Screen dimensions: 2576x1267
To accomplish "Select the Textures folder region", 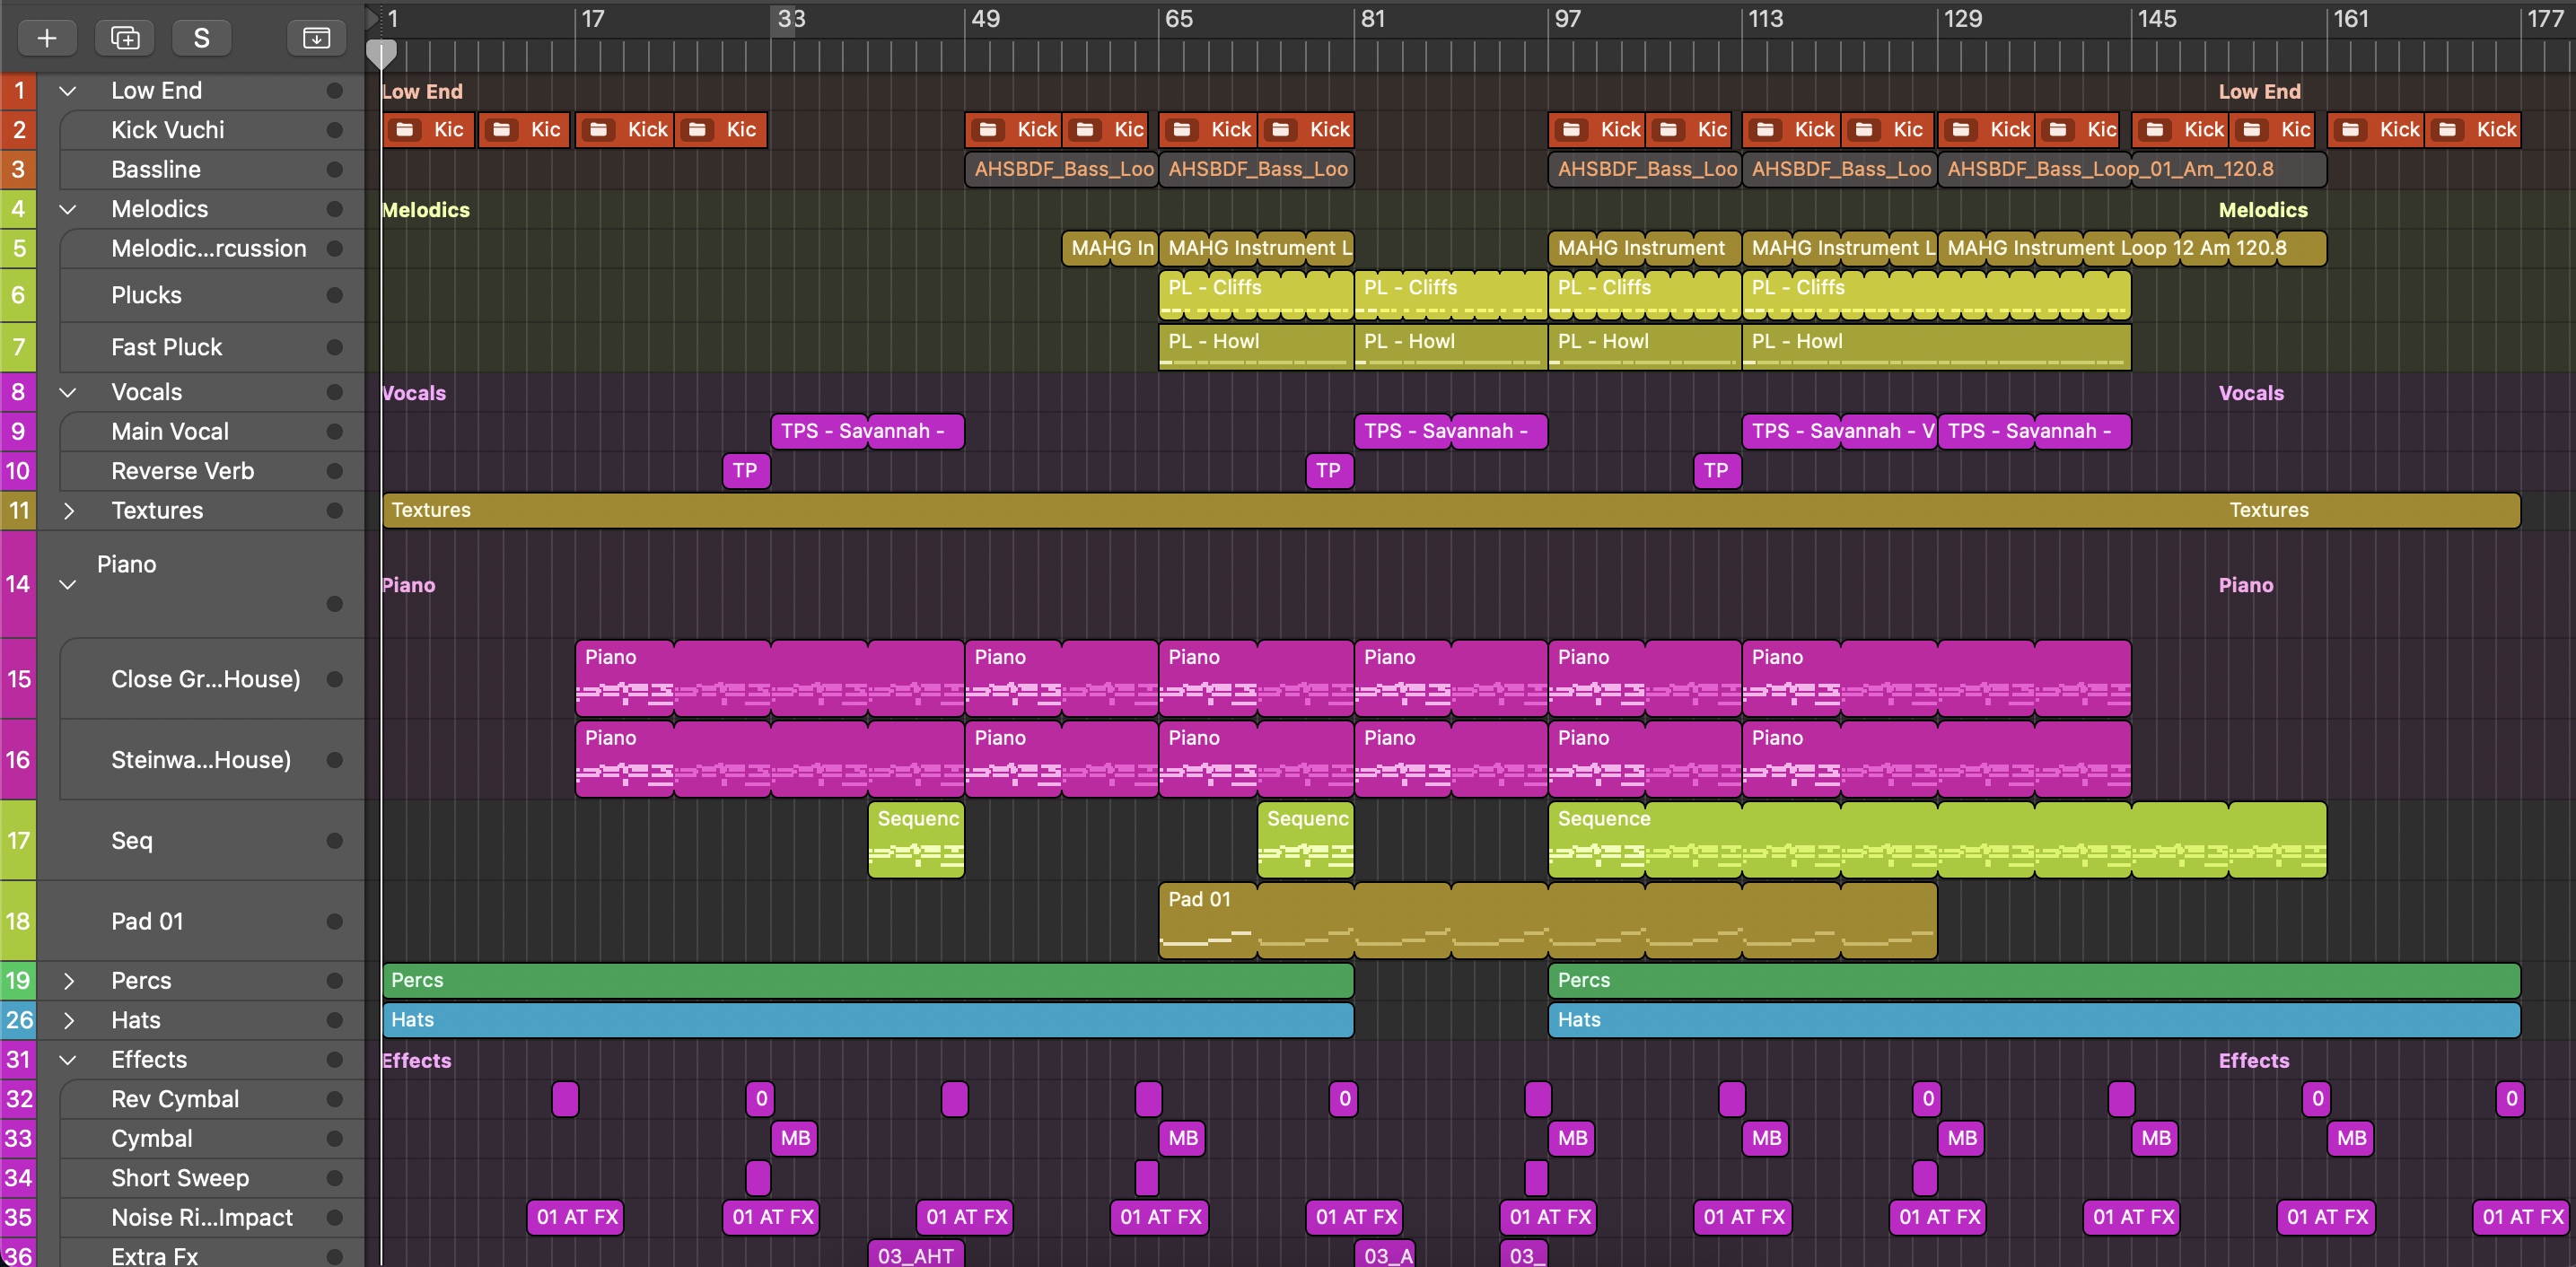I will click(x=1450, y=510).
